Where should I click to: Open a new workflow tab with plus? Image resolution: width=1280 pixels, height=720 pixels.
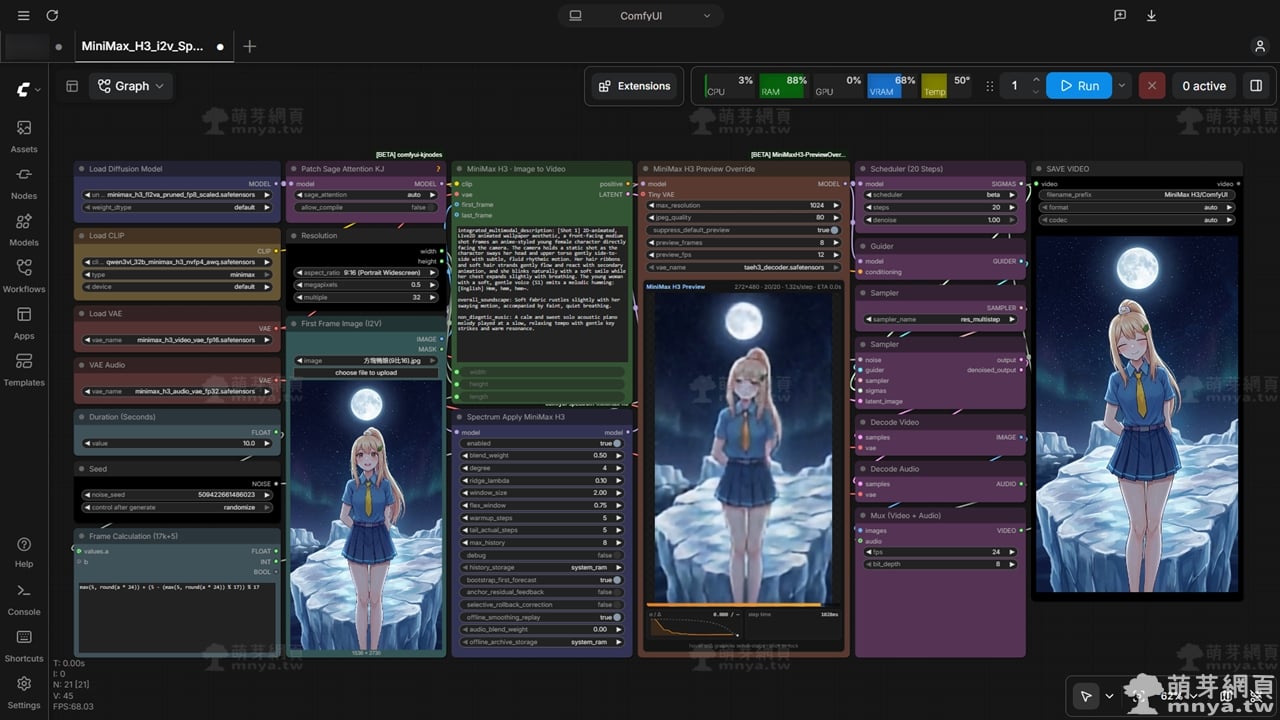tap(249, 46)
